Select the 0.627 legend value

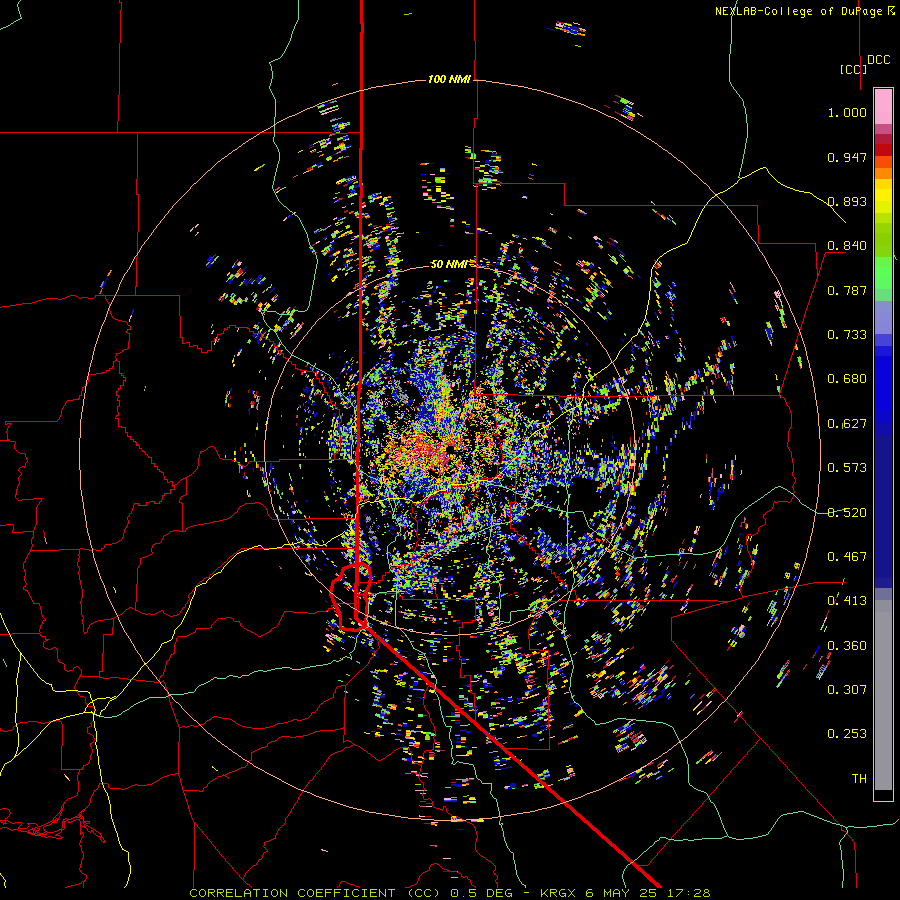tap(847, 424)
